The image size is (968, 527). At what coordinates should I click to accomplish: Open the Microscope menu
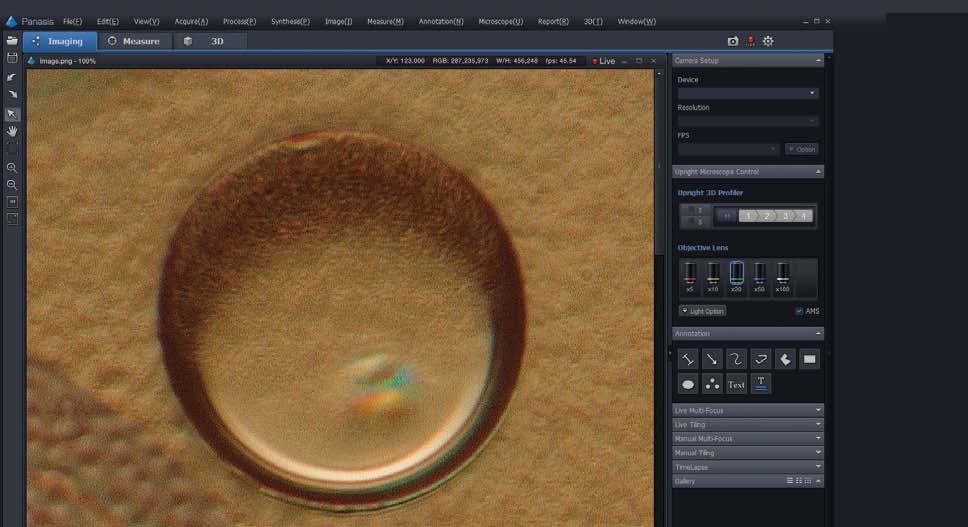tap(500, 21)
